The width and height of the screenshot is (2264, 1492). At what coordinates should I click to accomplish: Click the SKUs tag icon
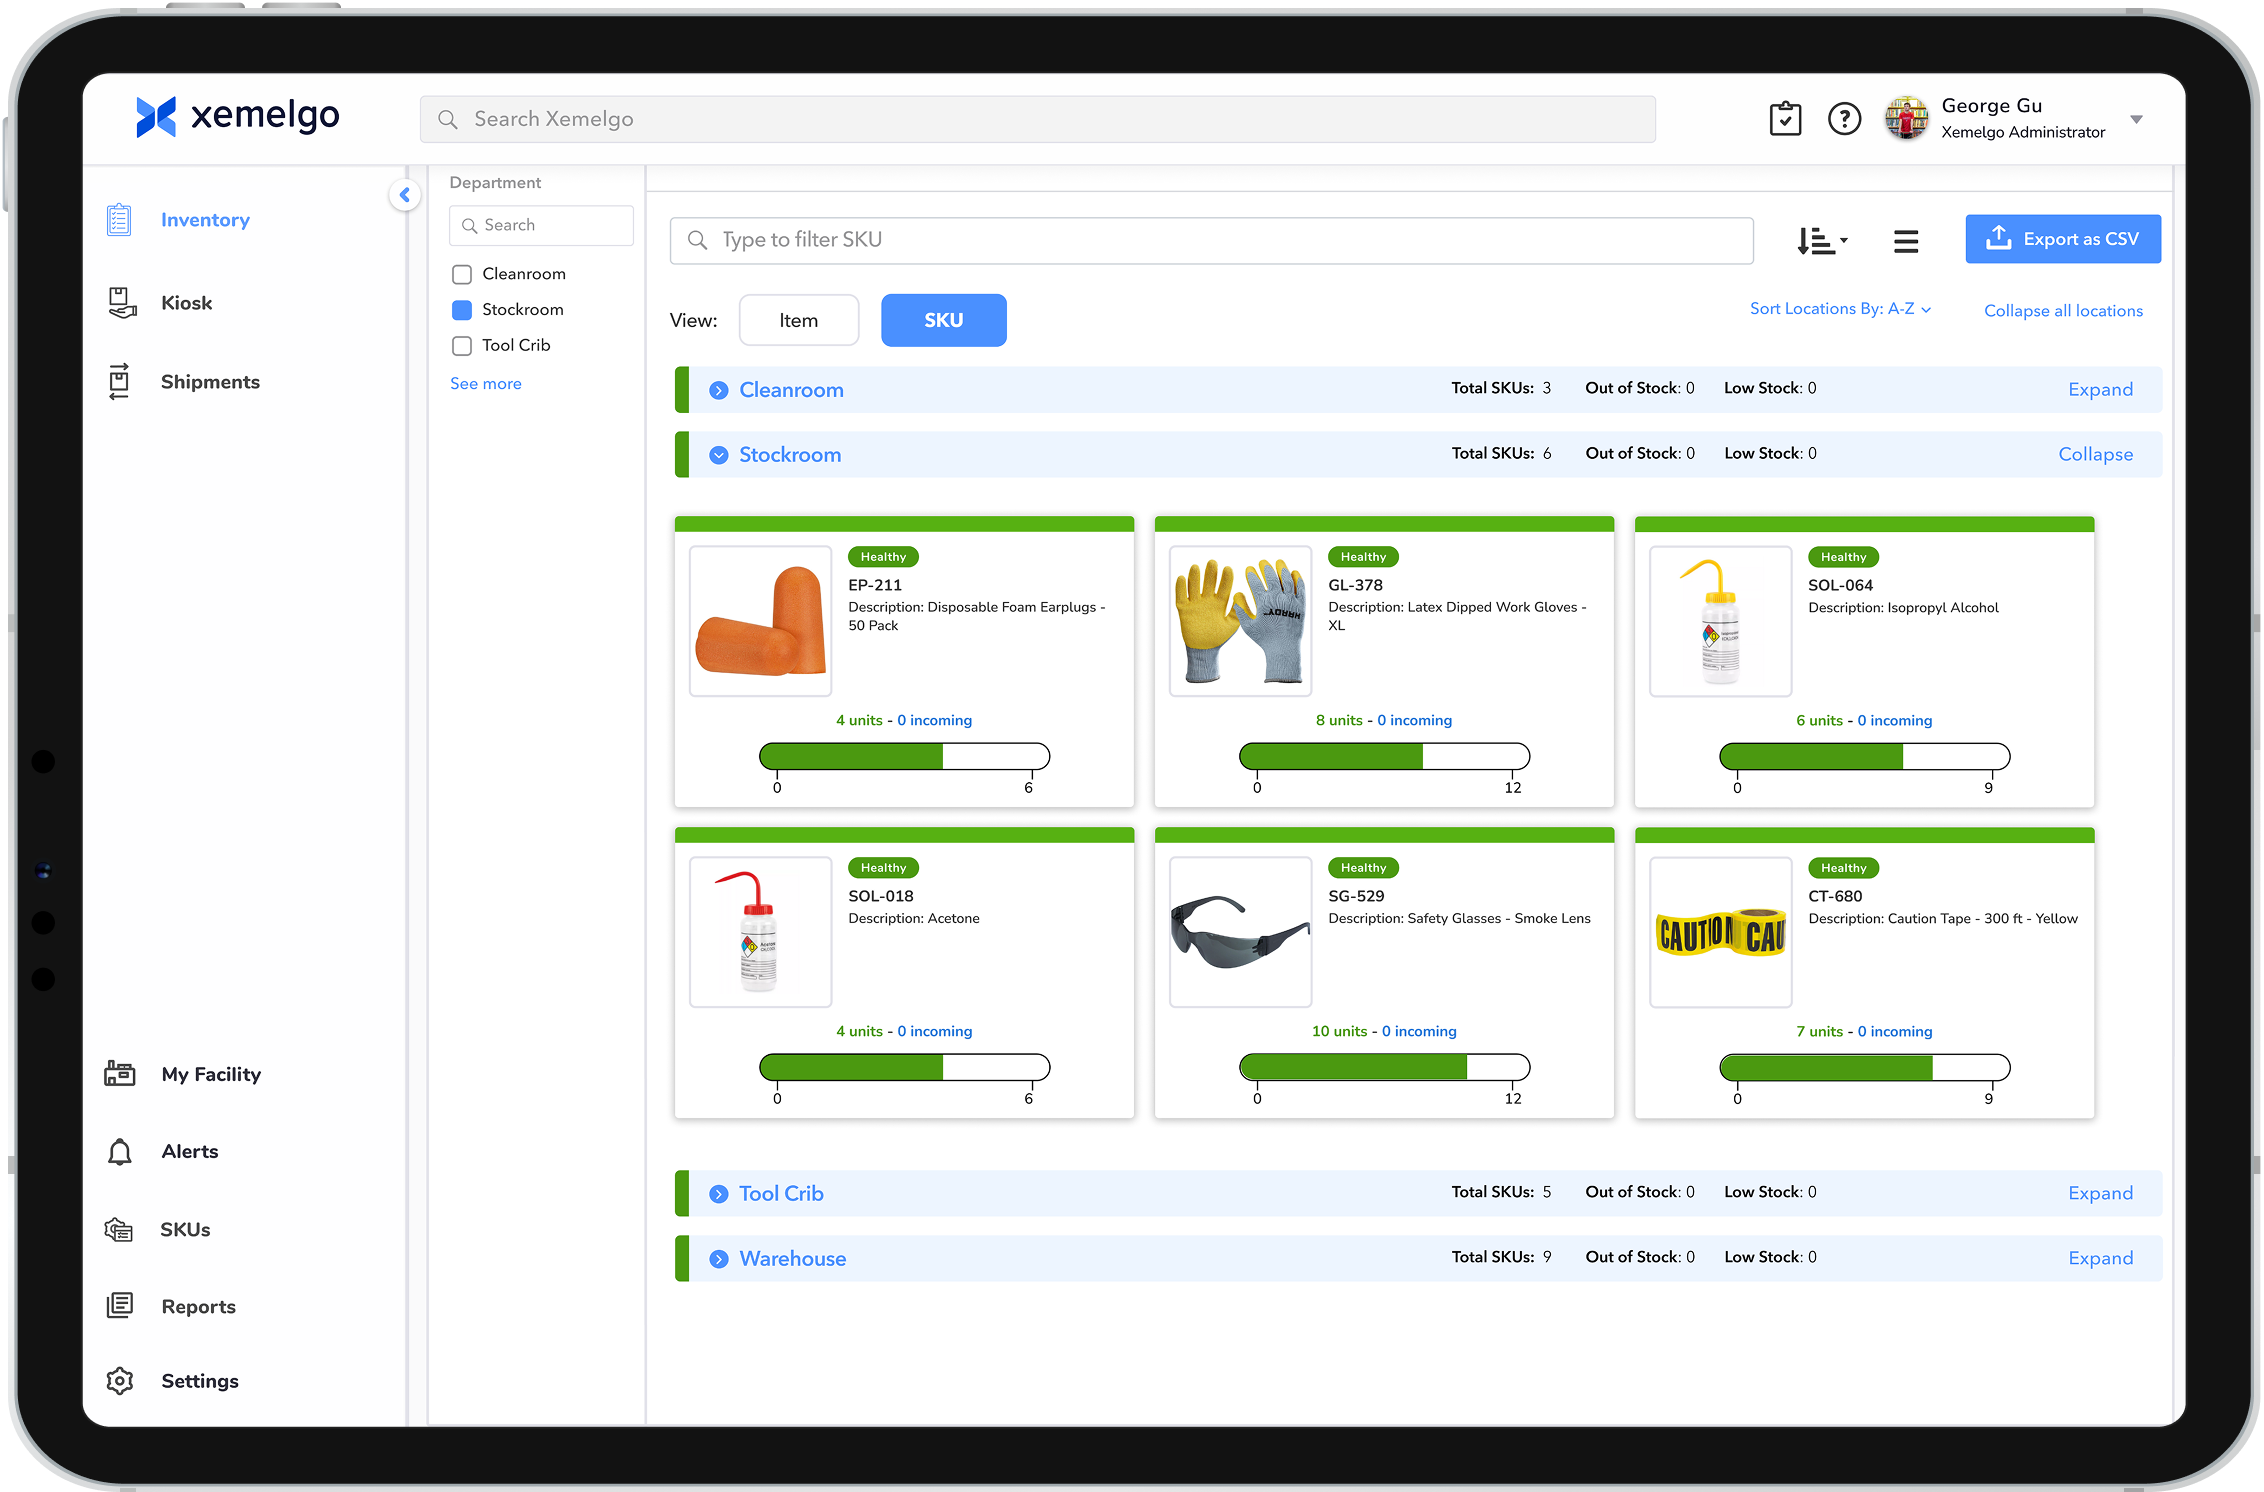point(119,1230)
